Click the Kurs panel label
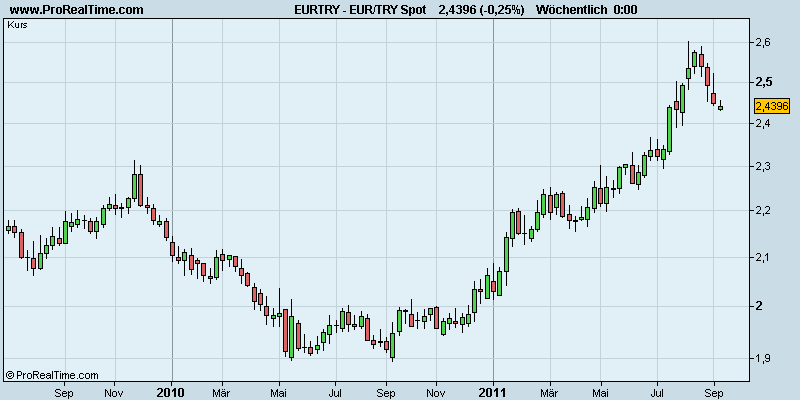The image size is (800, 400). tap(17, 24)
